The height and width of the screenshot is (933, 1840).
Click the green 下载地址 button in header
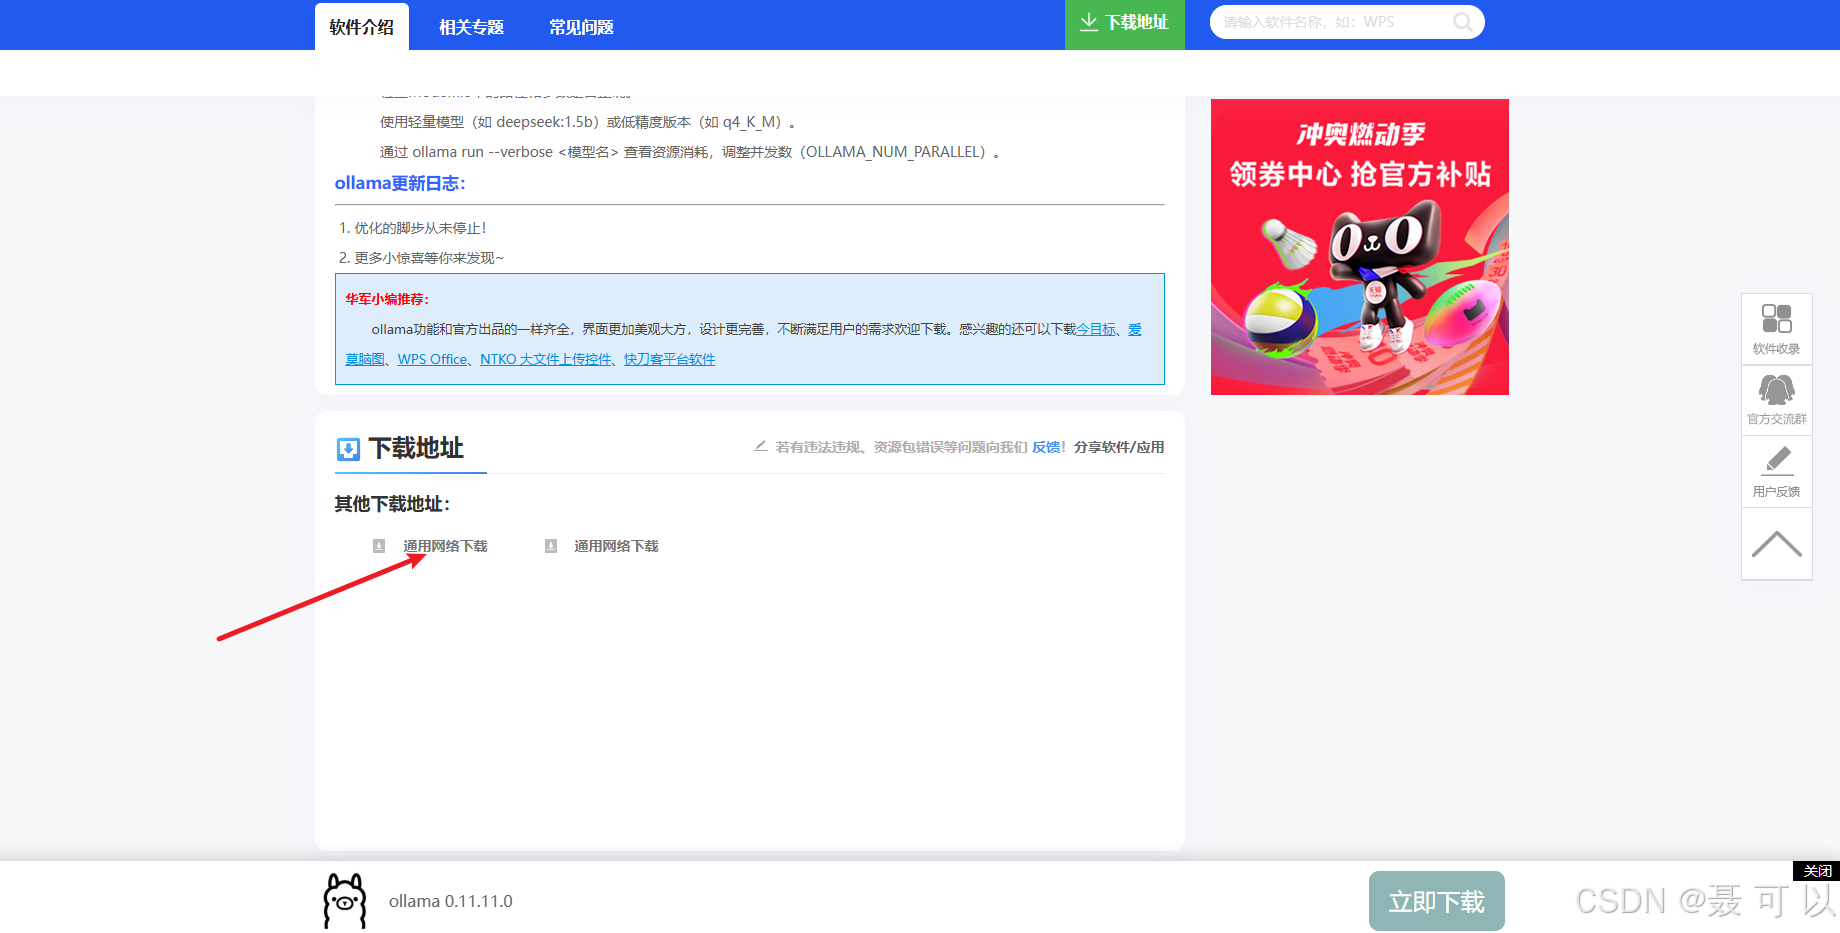click(x=1124, y=22)
